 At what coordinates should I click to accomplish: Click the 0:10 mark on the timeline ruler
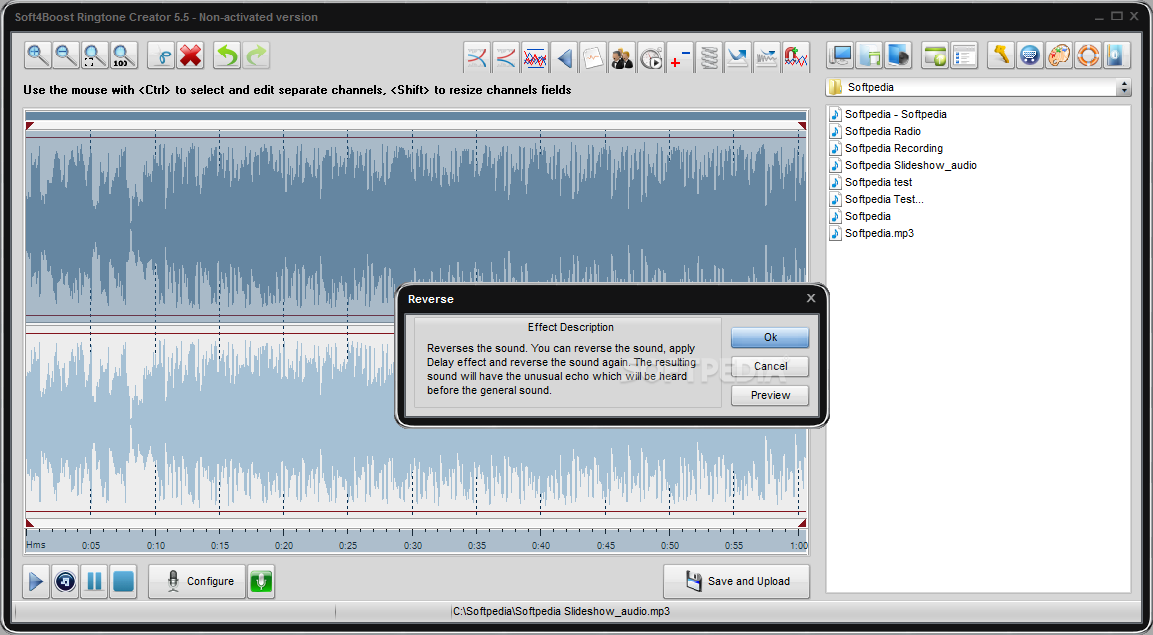pos(155,545)
